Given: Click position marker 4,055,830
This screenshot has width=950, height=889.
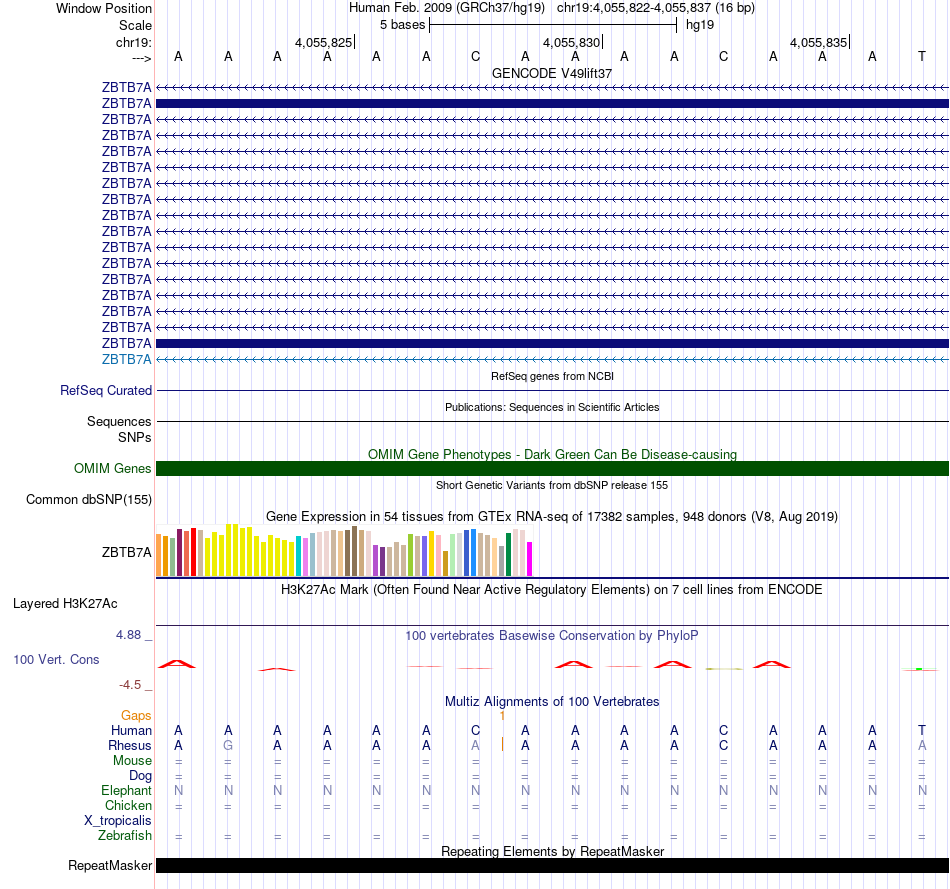Looking at the screenshot, I should pos(571,42).
